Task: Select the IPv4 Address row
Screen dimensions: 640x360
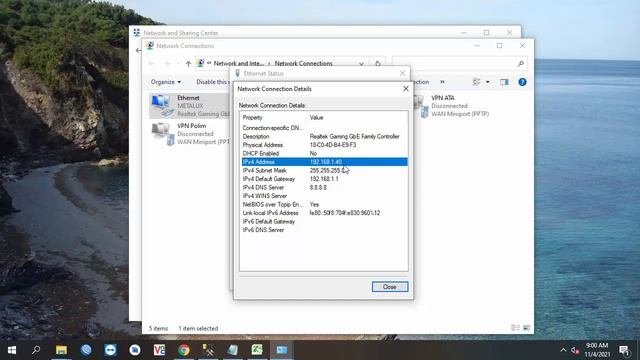Action: click(x=324, y=162)
